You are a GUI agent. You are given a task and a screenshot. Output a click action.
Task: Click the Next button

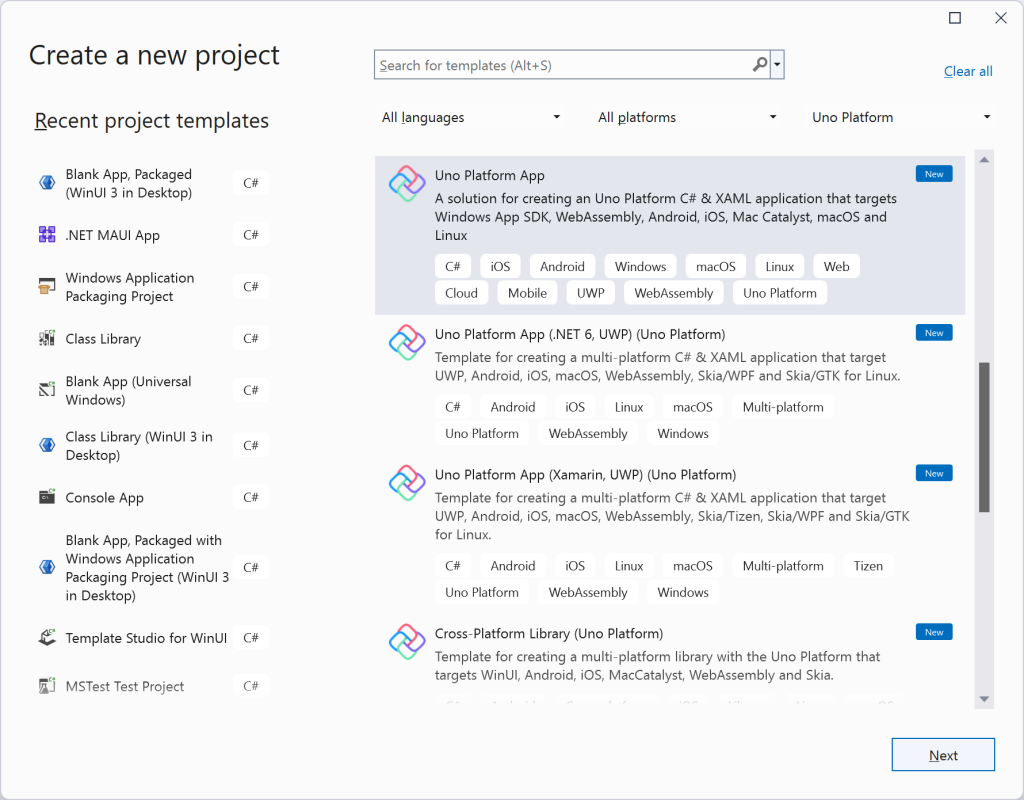[942, 754]
